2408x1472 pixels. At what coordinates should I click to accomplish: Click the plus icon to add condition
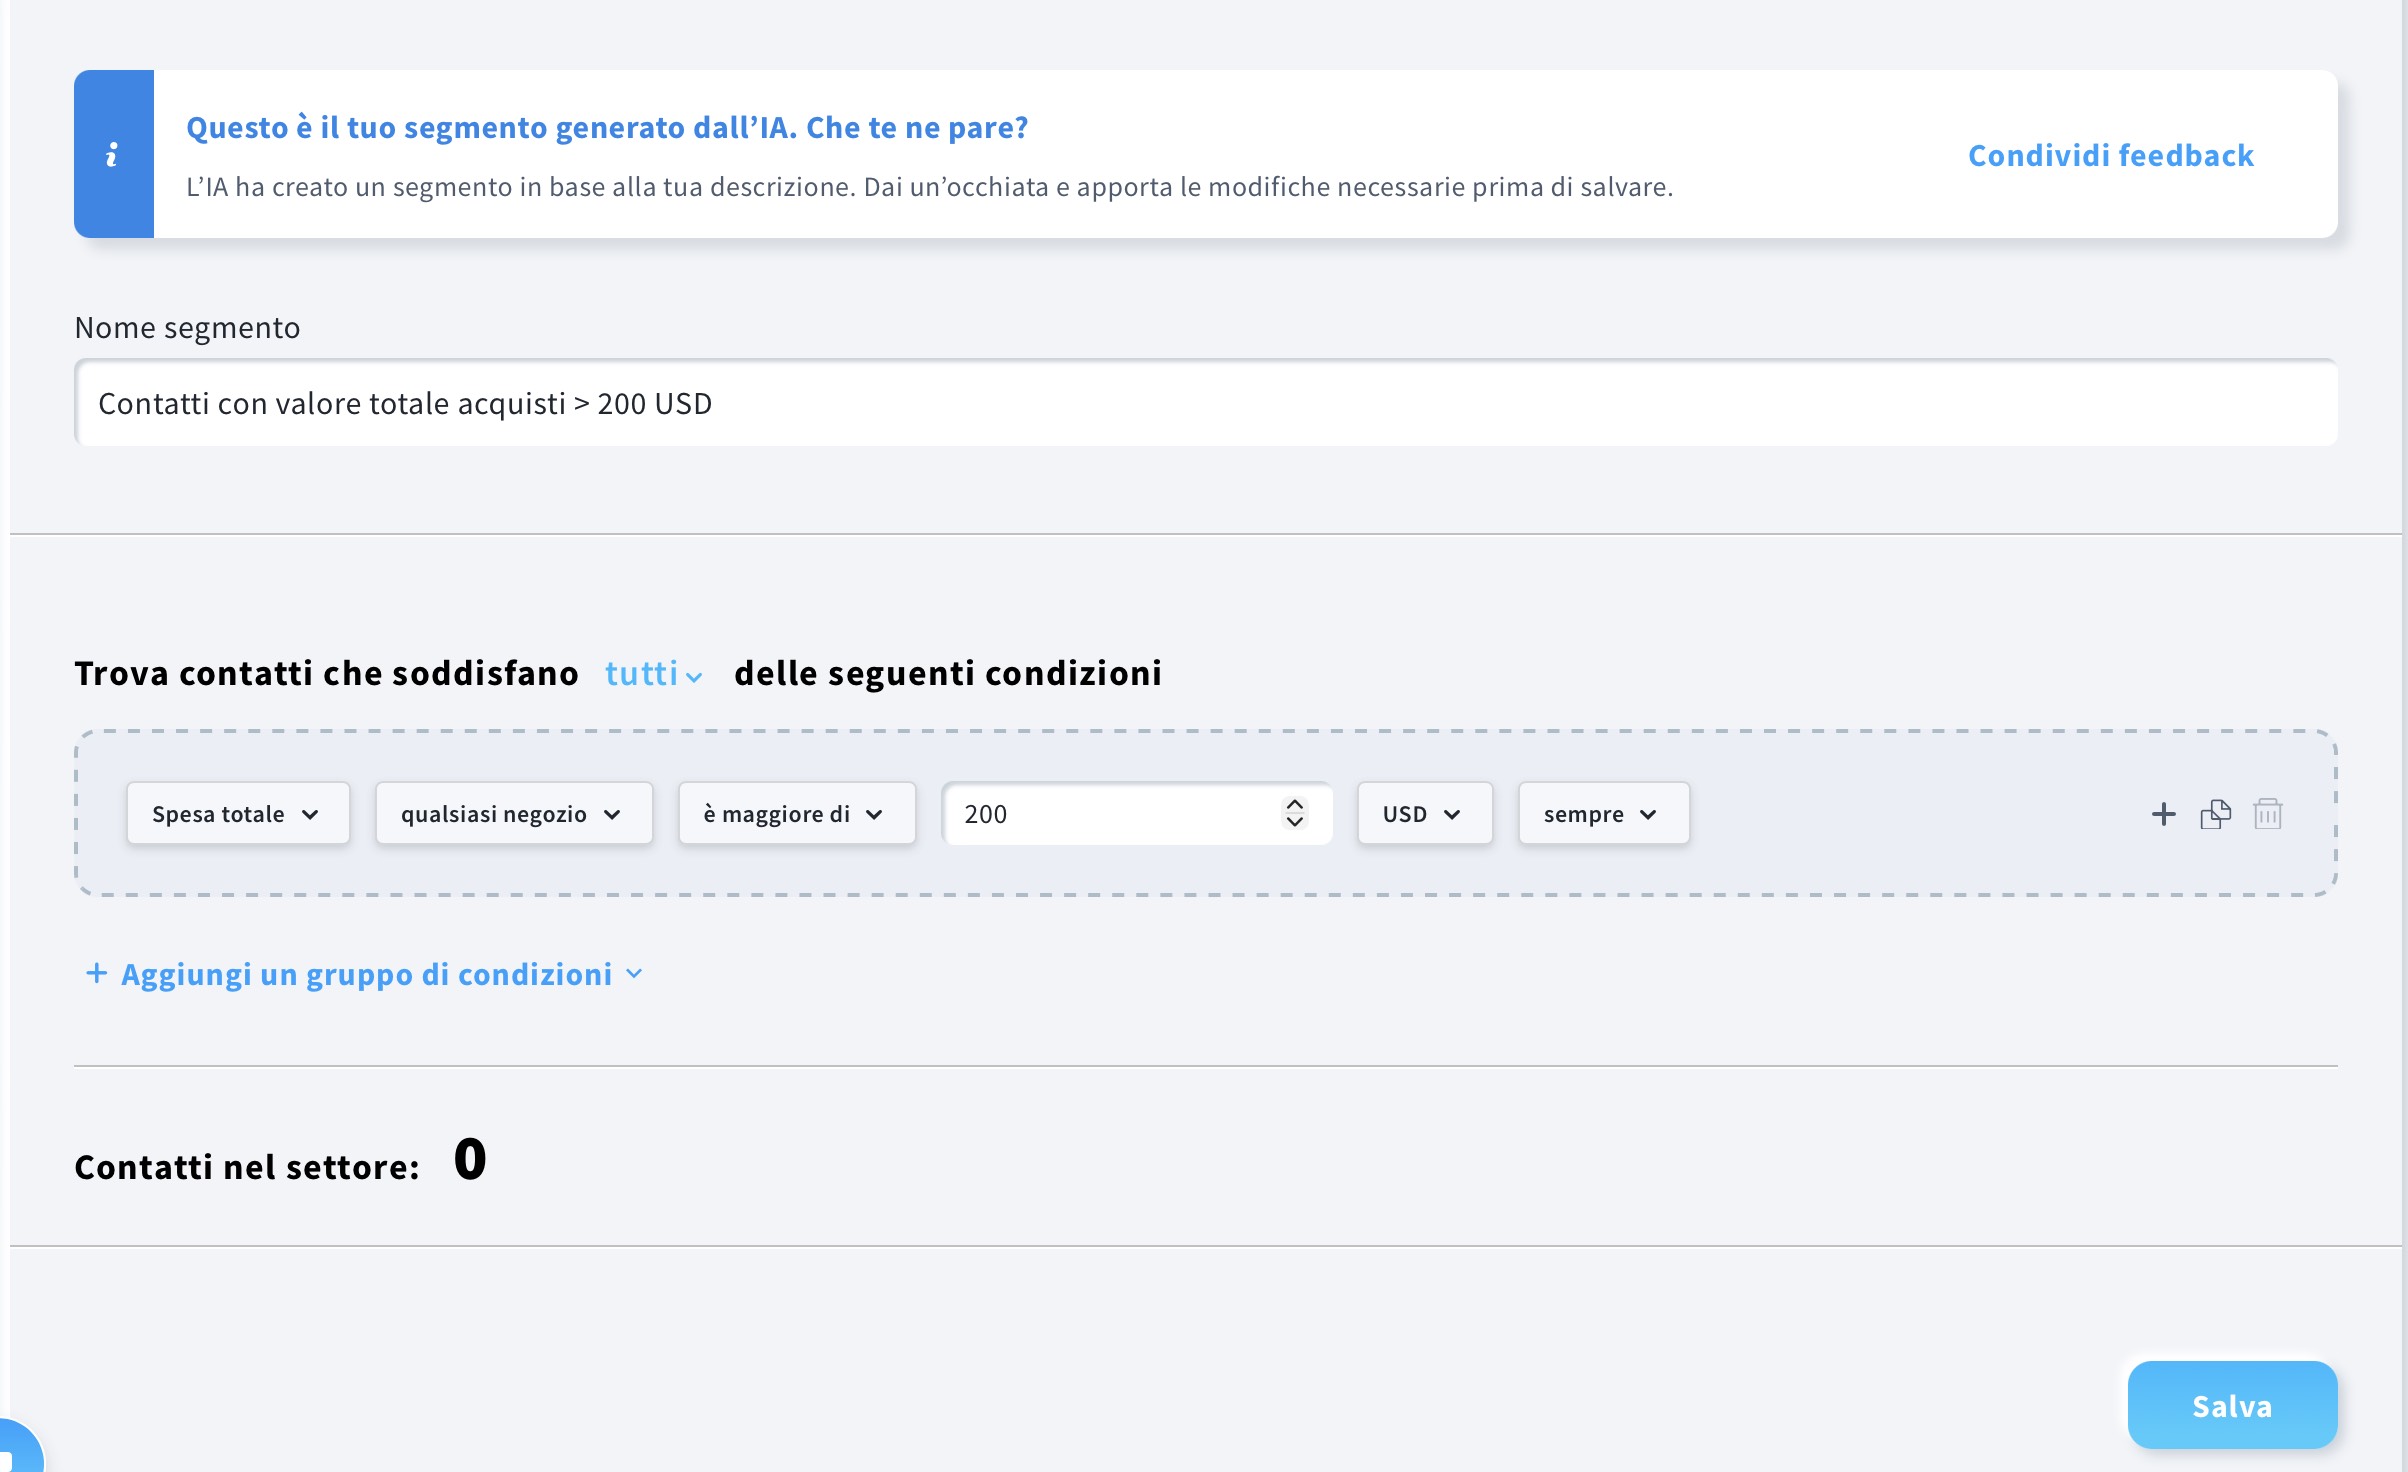2163,814
